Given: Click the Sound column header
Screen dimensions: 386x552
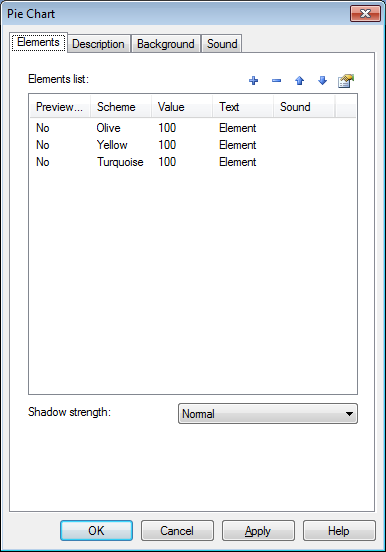Looking at the screenshot, I should click(304, 107).
